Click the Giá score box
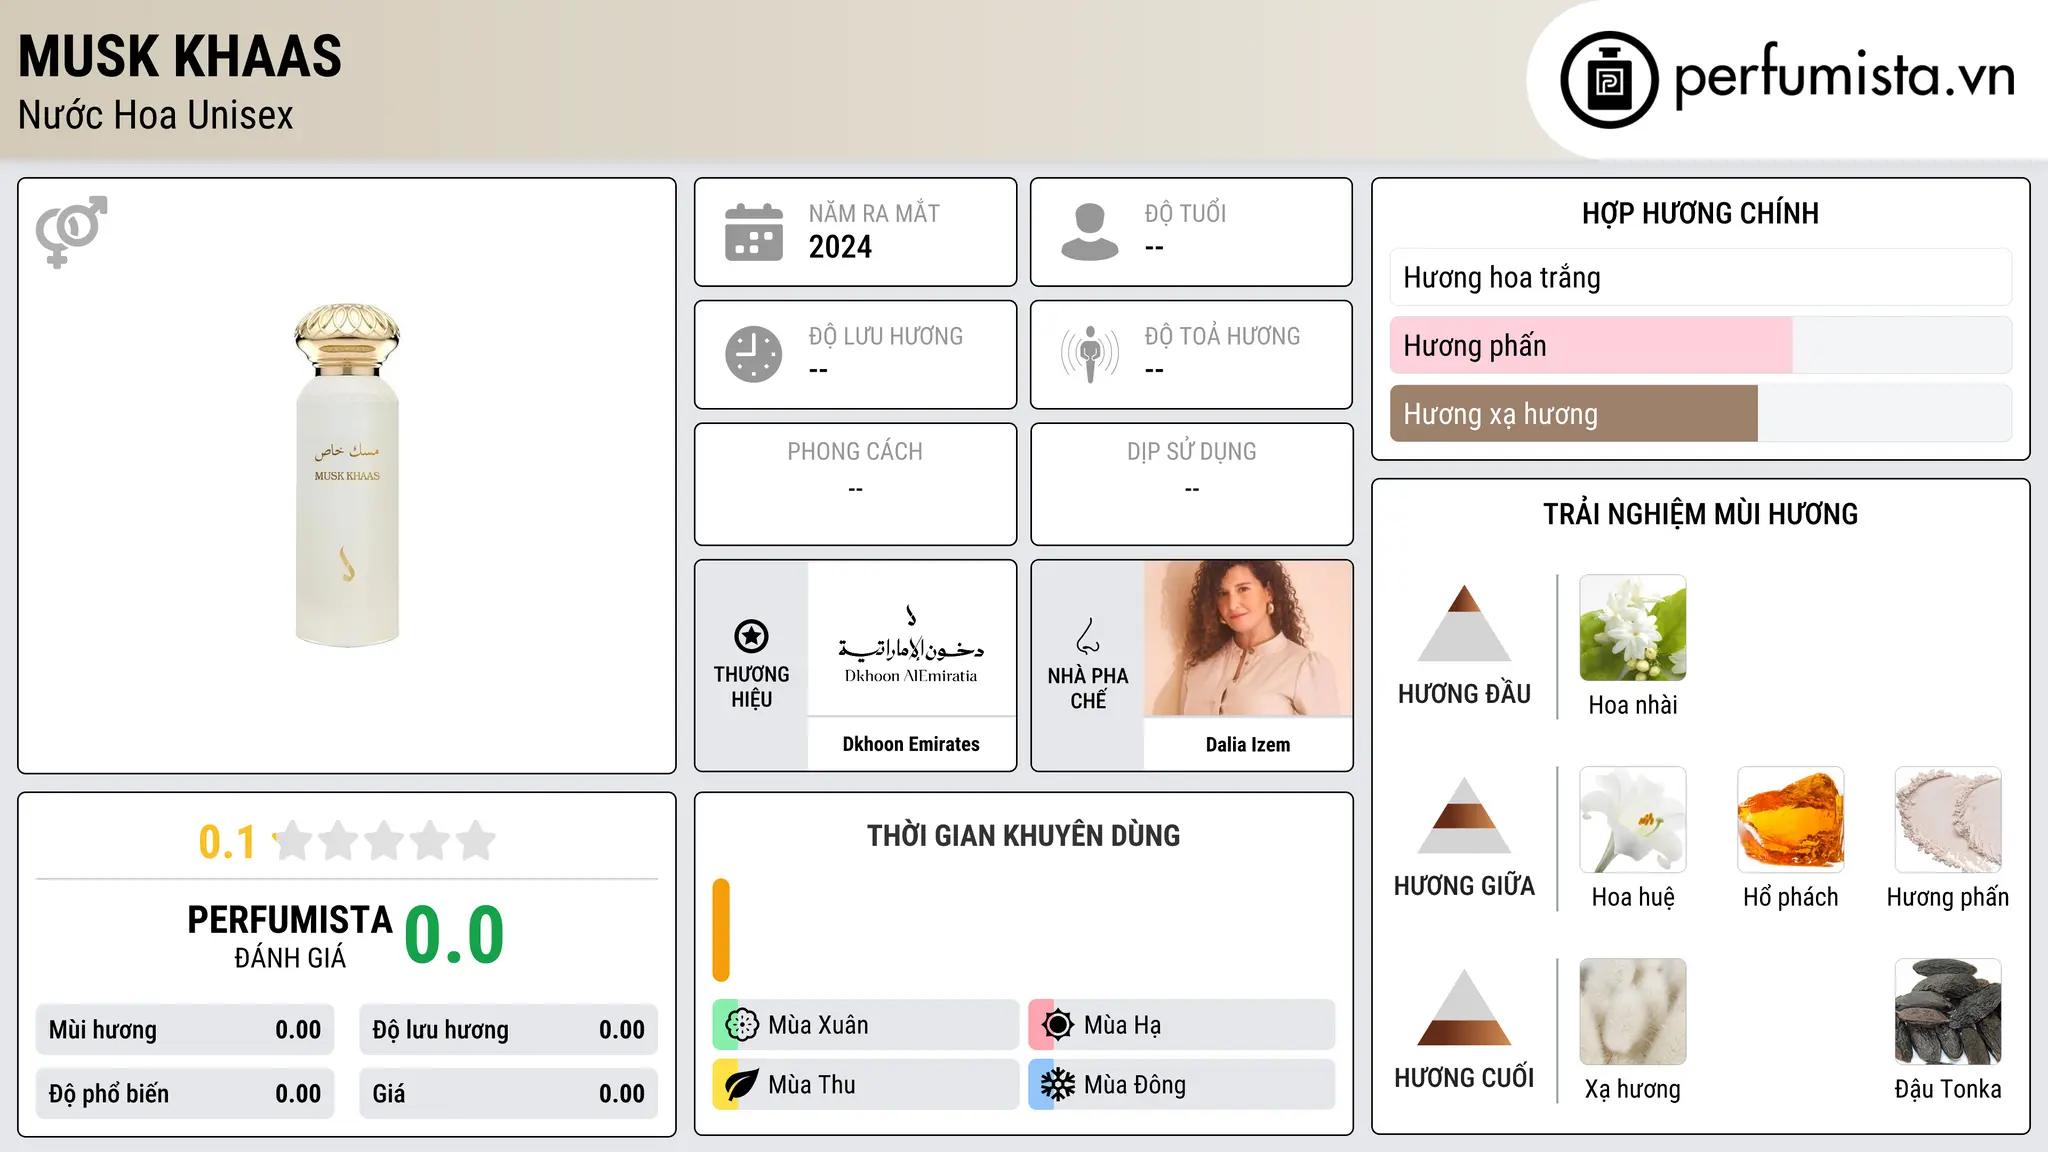 509,1094
